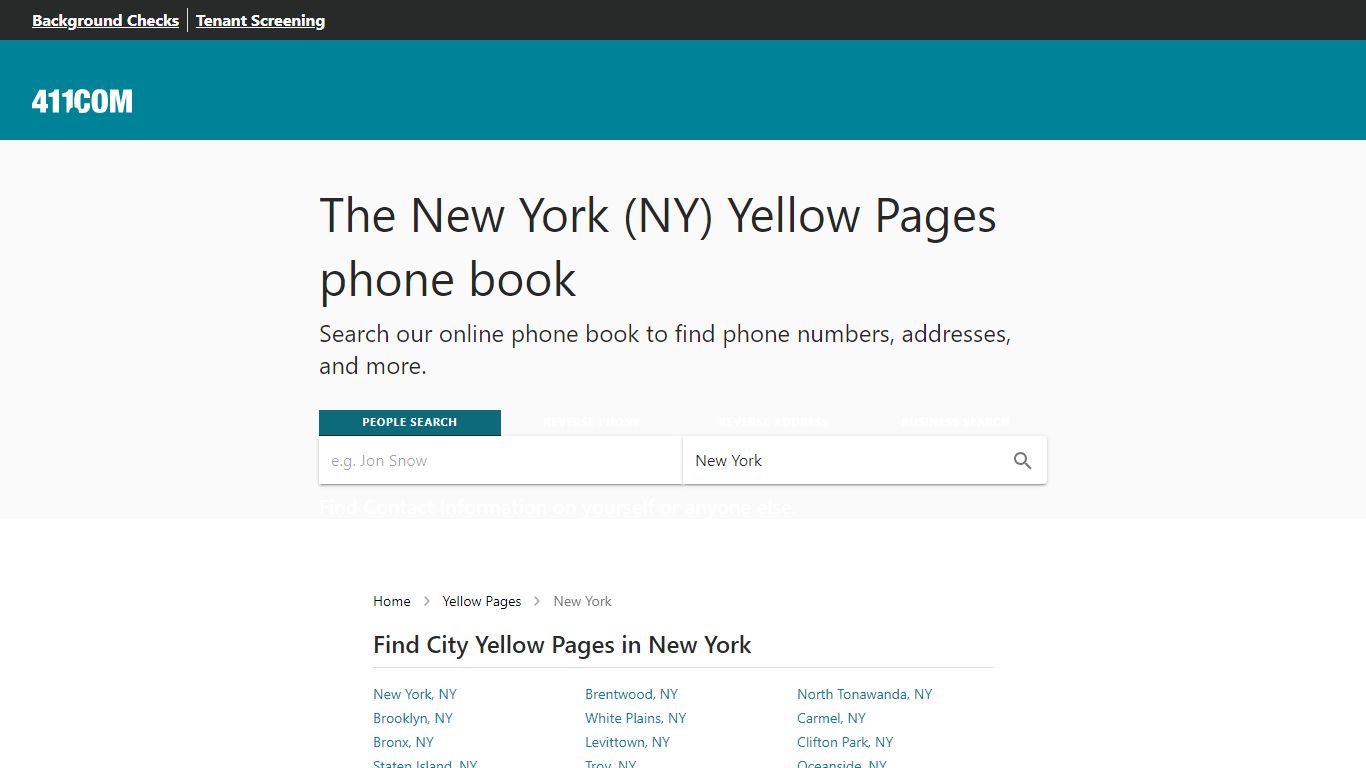Open the North Tonawanda, NY city link
Image resolution: width=1366 pixels, height=768 pixels.
point(864,694)
